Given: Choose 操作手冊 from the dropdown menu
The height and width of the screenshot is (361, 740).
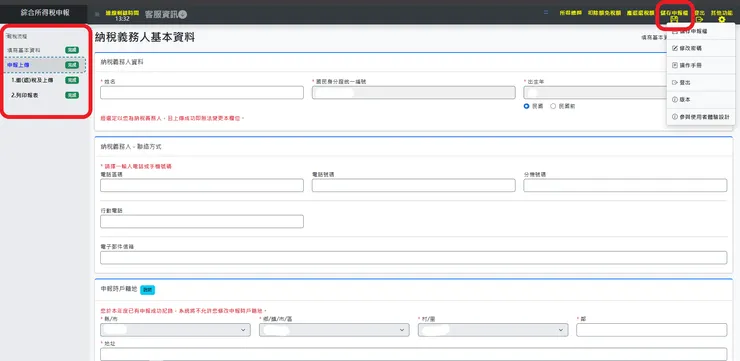Looking at the screenshot, I should [700, 65].
